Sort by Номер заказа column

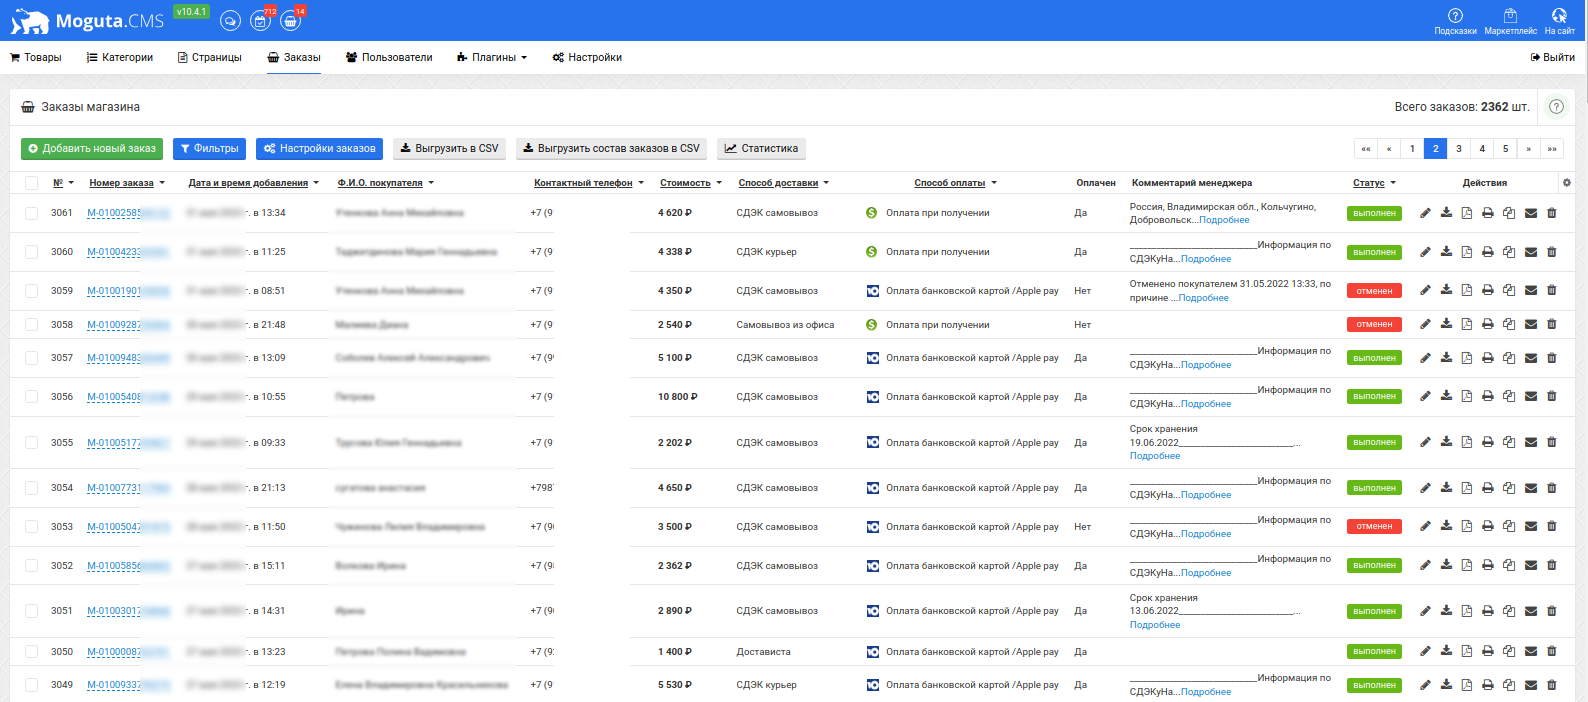(x=127, y=183)
